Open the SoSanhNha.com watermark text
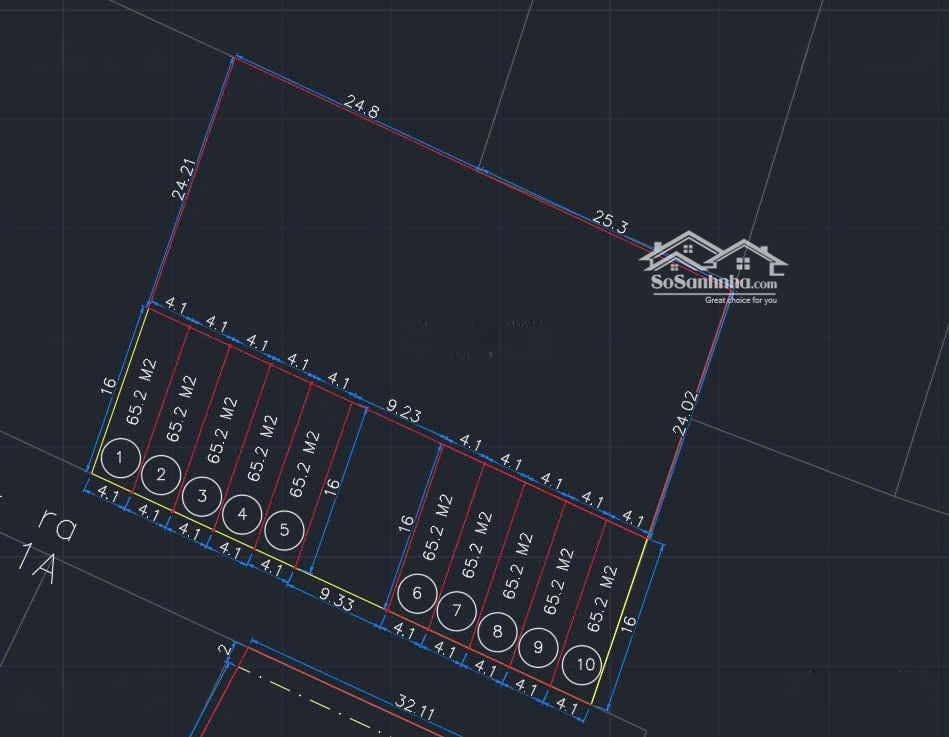The image size is (949, 737). click(713, 283)
